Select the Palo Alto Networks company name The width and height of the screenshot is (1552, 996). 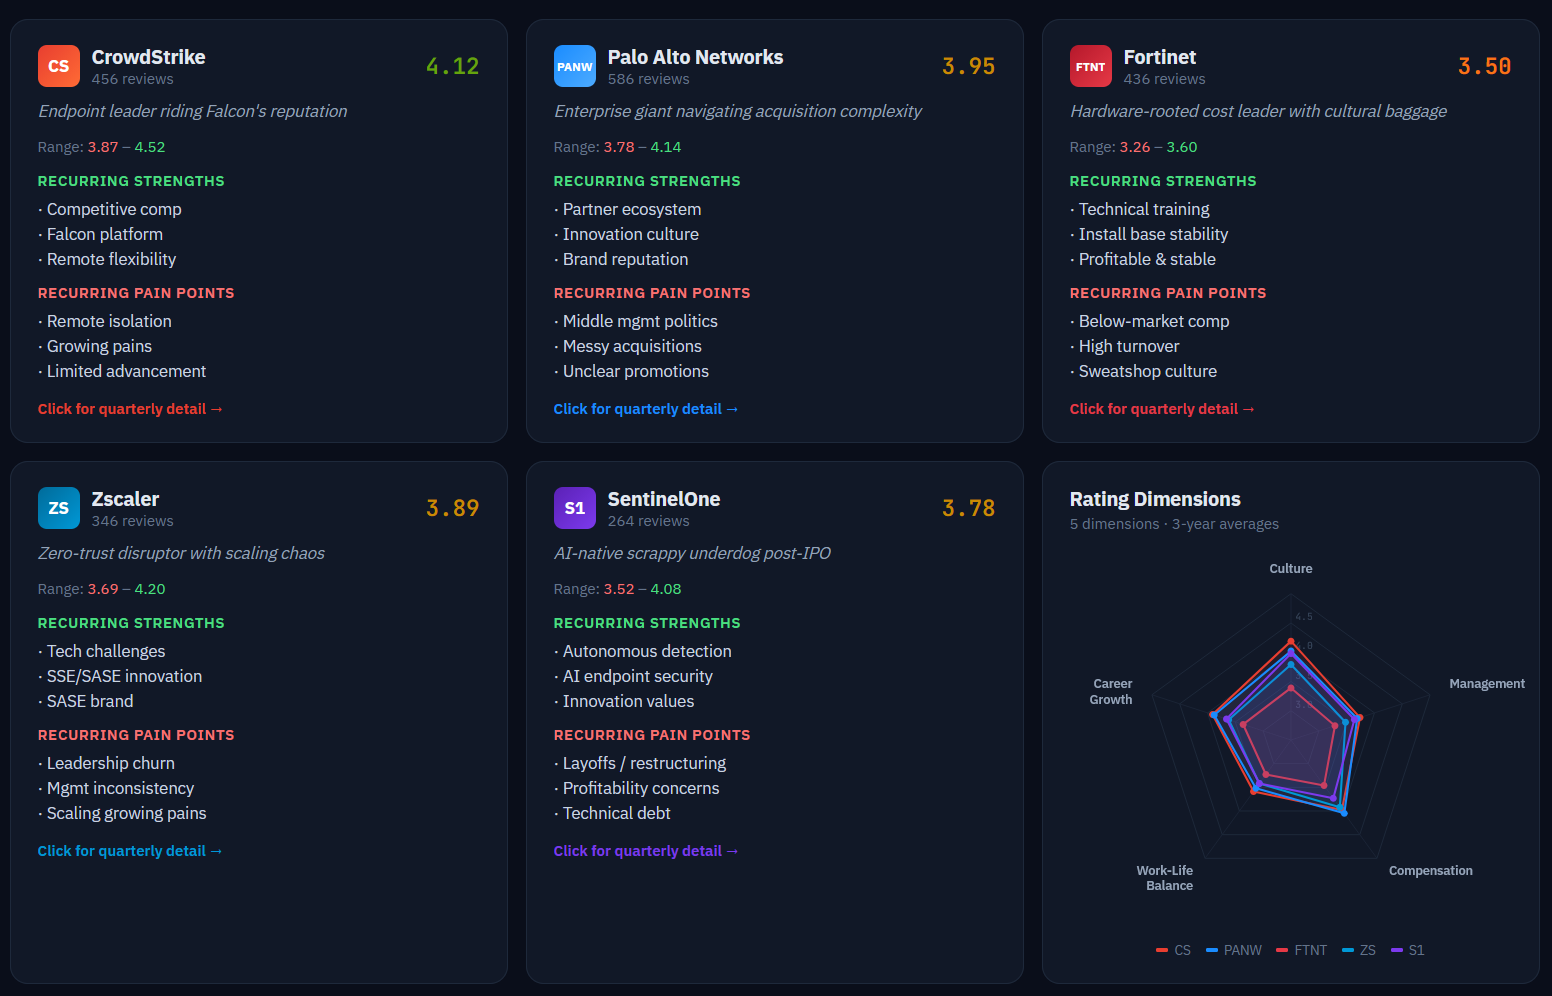click(696, 57)
